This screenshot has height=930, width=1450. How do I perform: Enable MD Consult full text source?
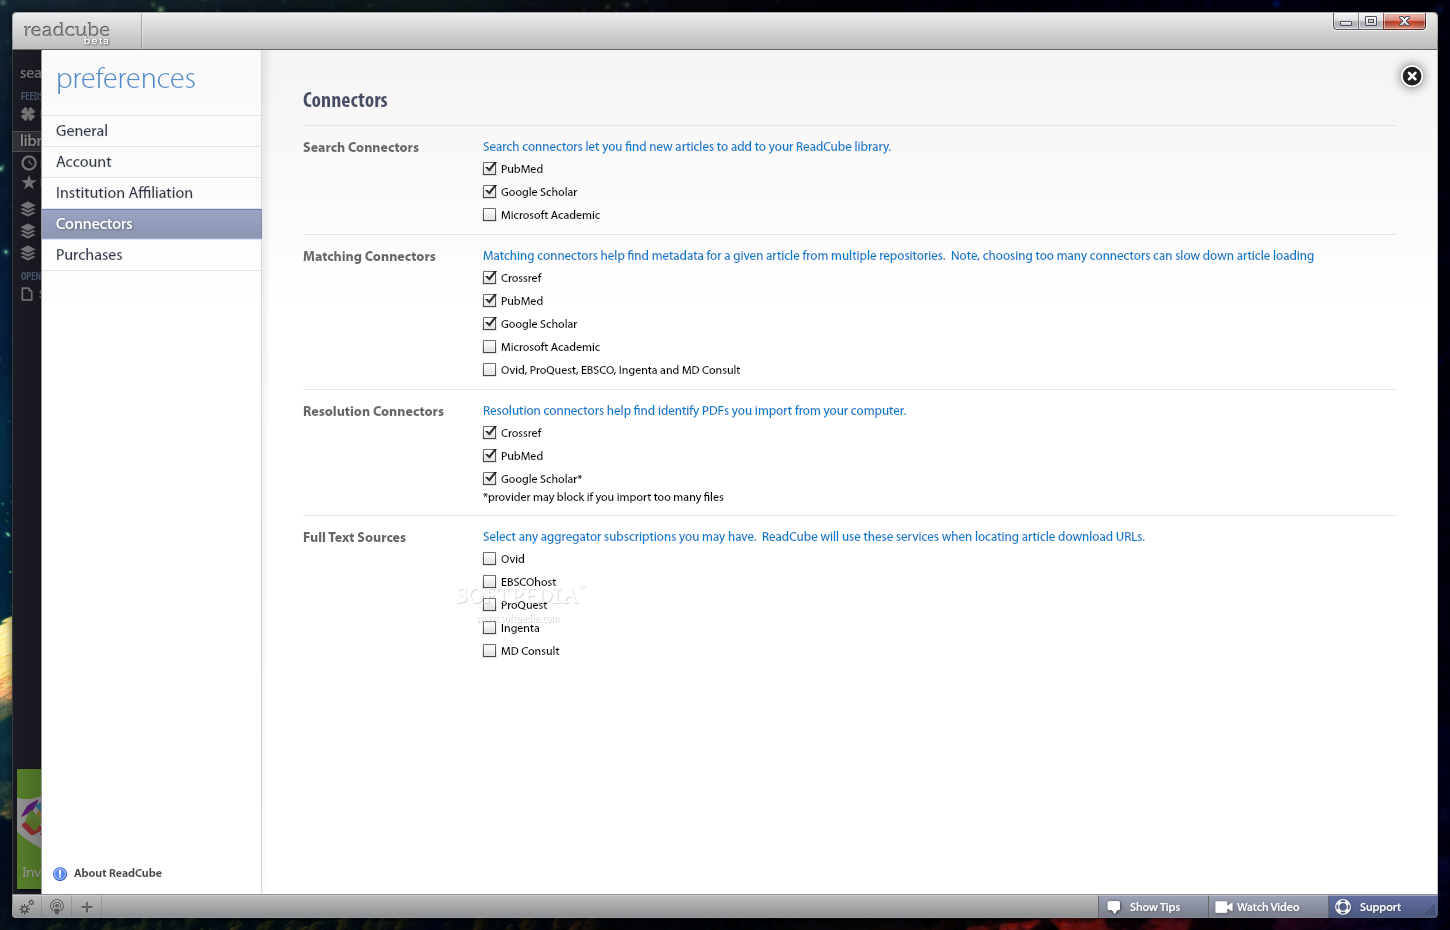coord(490,651)
